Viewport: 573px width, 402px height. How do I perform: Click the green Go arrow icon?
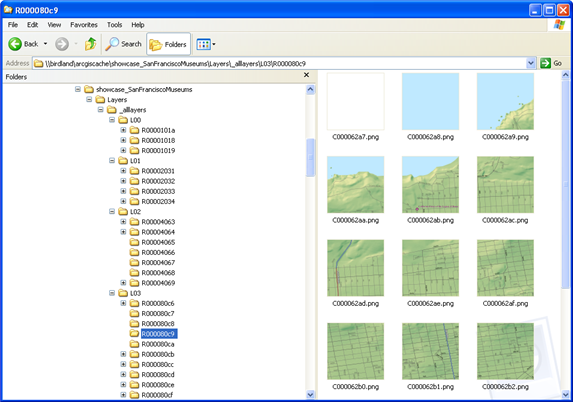545,63
